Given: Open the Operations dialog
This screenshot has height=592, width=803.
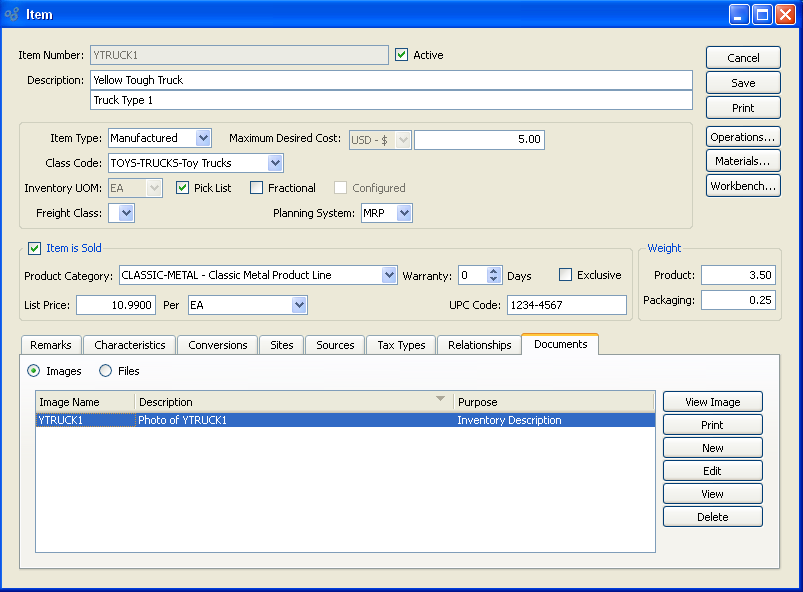Looking at the screenshot, I should tap(743, 137).
